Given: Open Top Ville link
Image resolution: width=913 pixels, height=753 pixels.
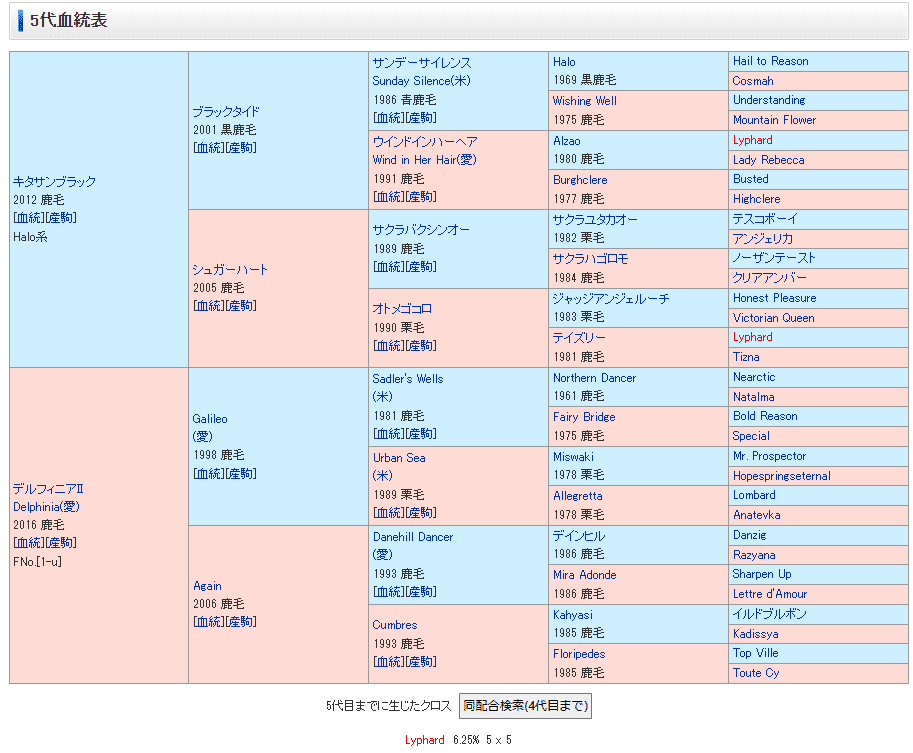Looking at the screenshot, I should tap(756, 653).
